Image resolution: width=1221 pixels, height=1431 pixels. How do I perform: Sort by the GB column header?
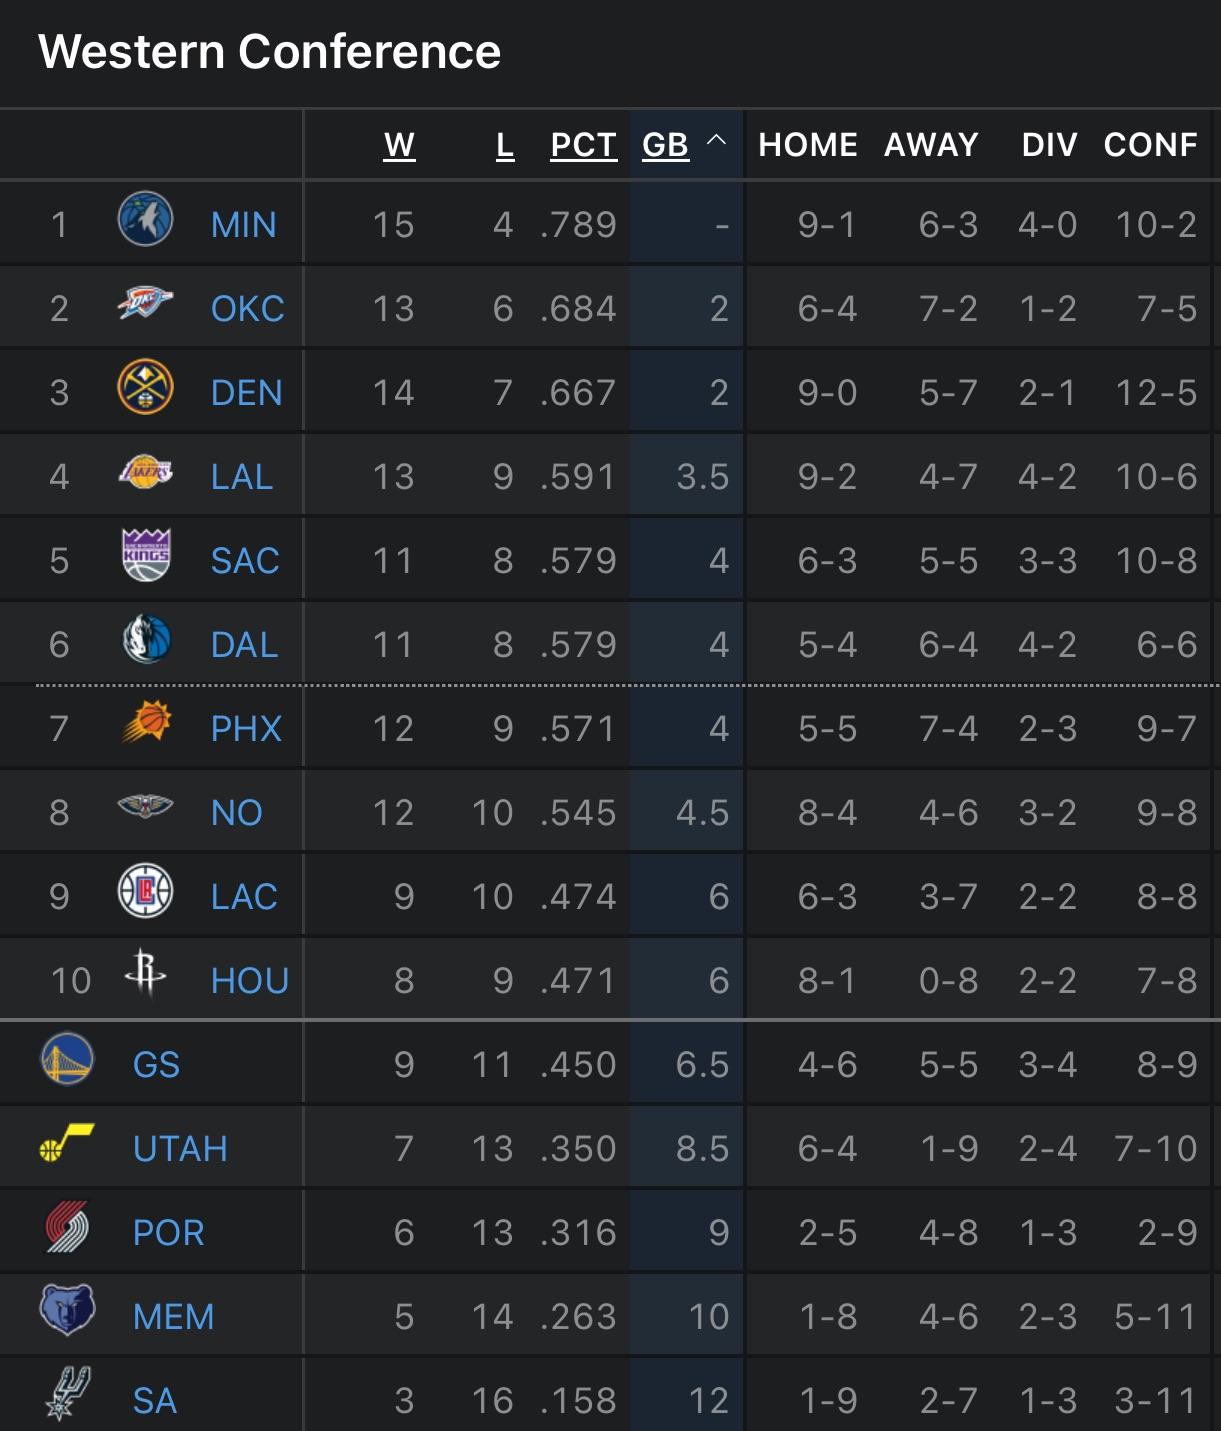tap(665, 145)
